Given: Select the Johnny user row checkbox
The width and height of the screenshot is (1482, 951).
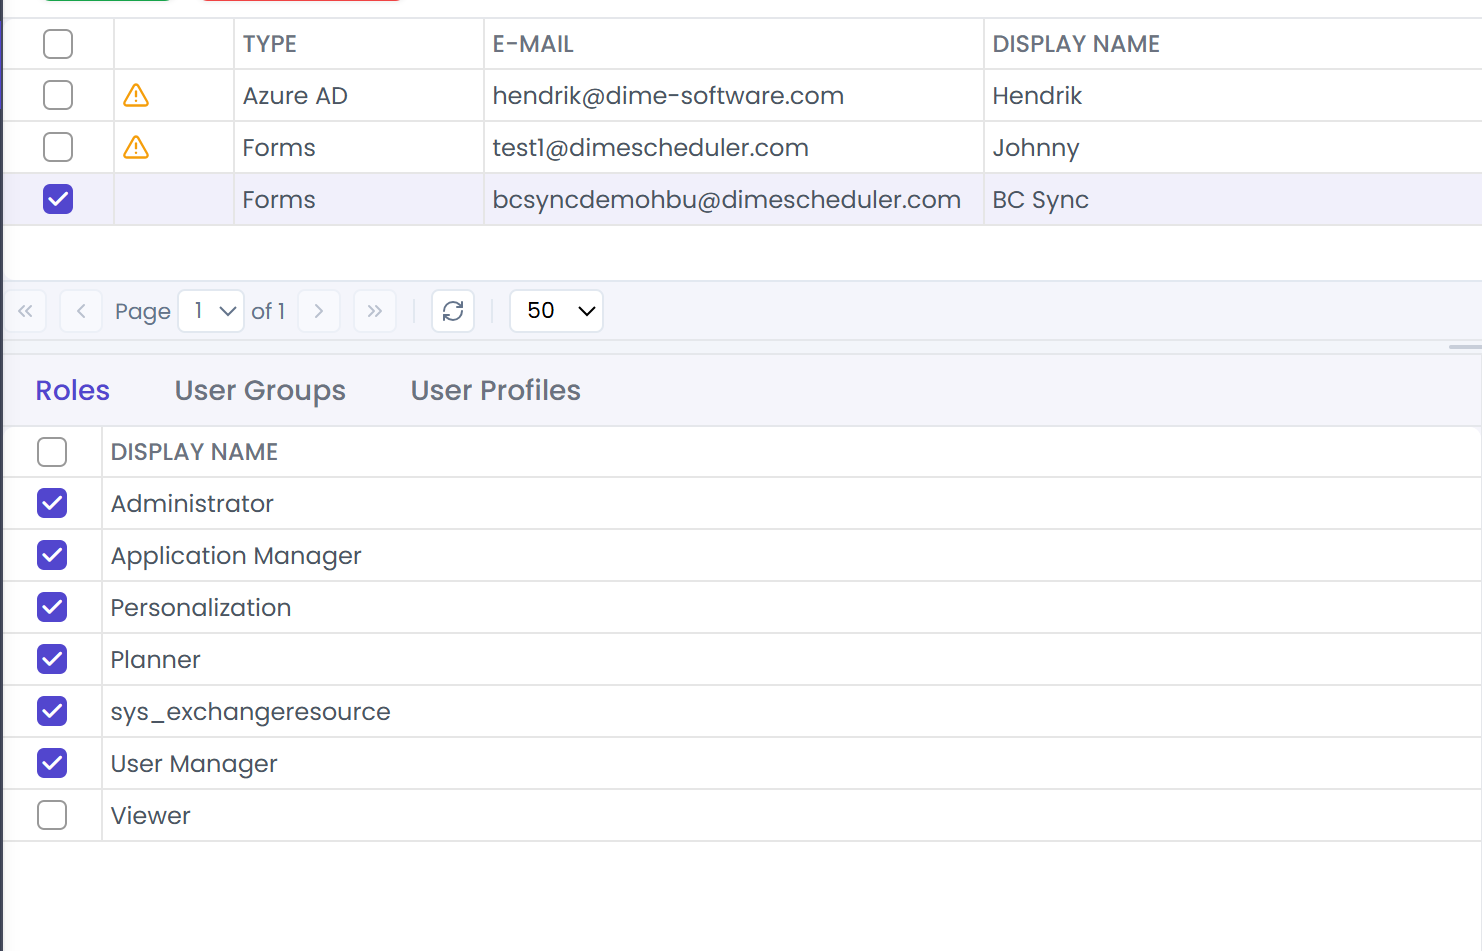Looking at the screenshot, I should pos(58,147).
